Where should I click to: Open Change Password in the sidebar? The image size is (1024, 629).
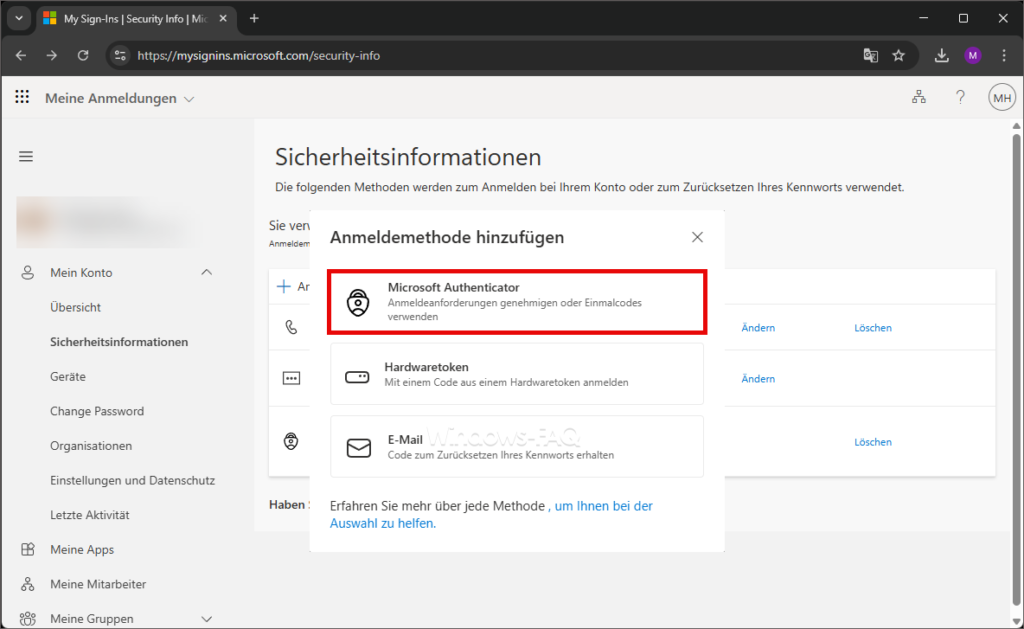pos(97,411)
